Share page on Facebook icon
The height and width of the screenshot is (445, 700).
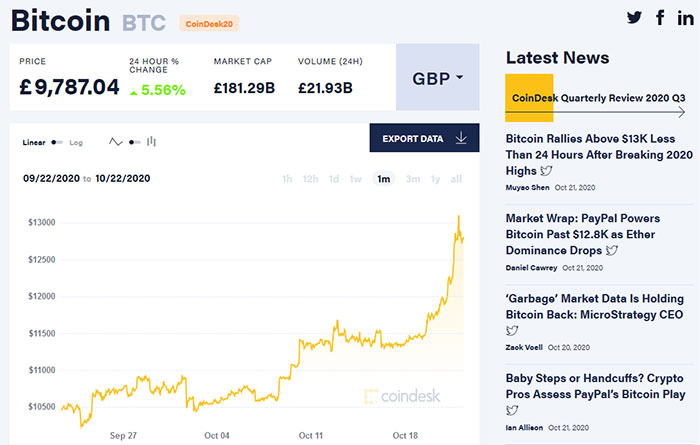(660, 17)
